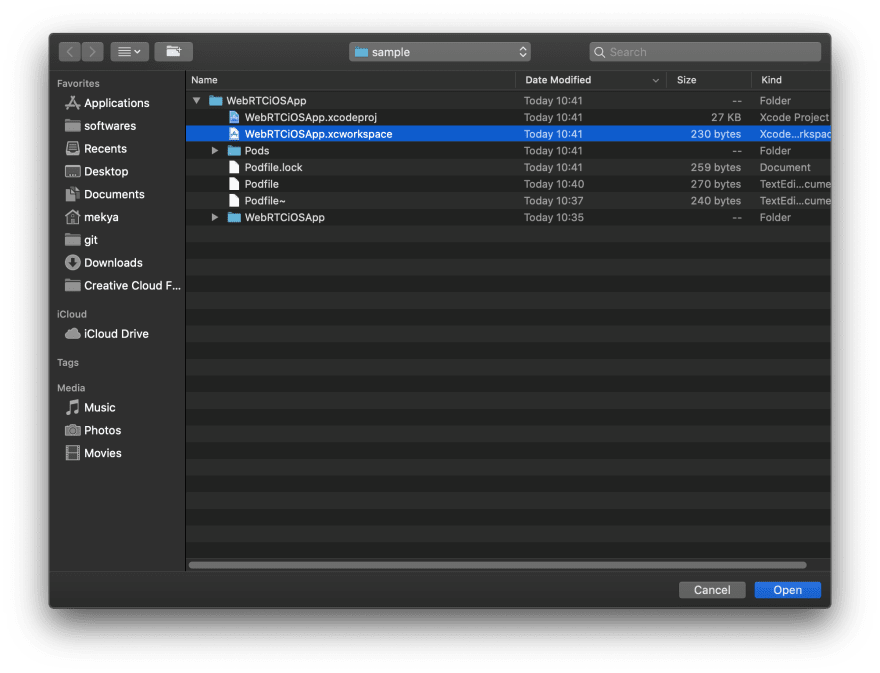Expand the nested WebRTCiOSApp folder triangle

pyautogui.click(x=214, y=217)
